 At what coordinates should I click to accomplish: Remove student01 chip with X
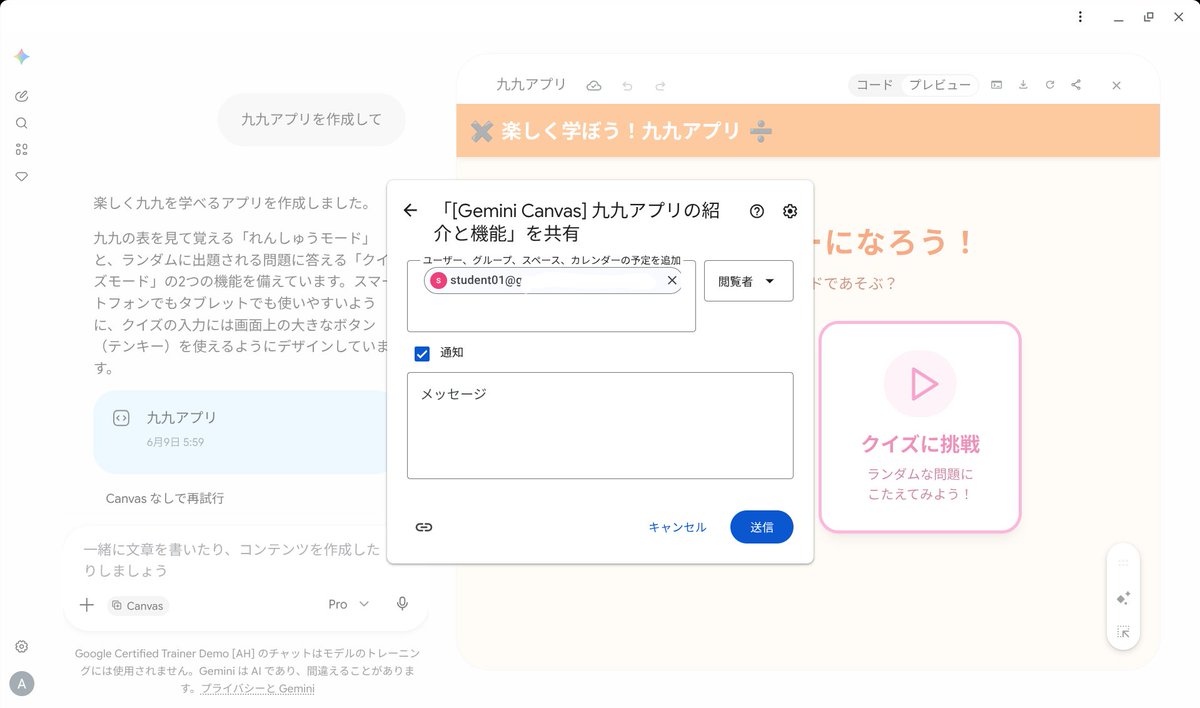(x=672, y=281)
